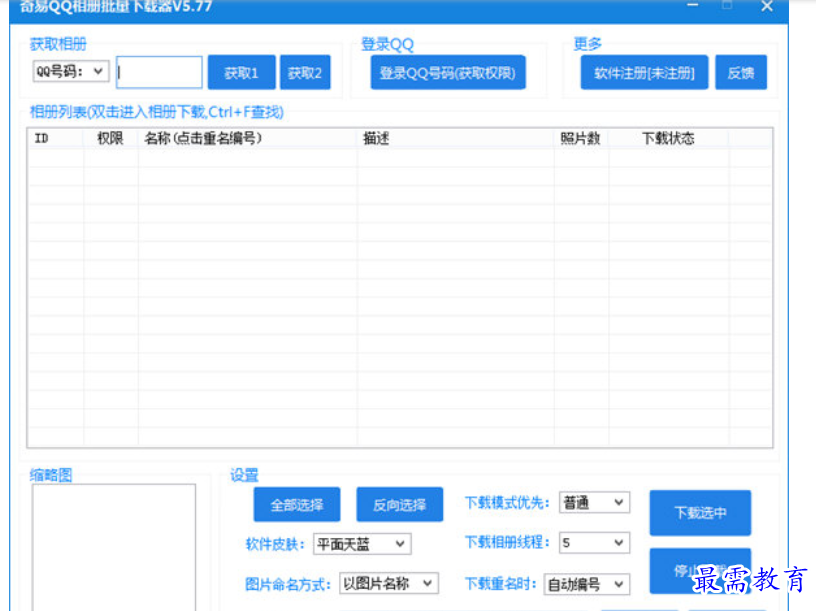
Task: Click the 权限 column header
Action: (x=110, y=138)
